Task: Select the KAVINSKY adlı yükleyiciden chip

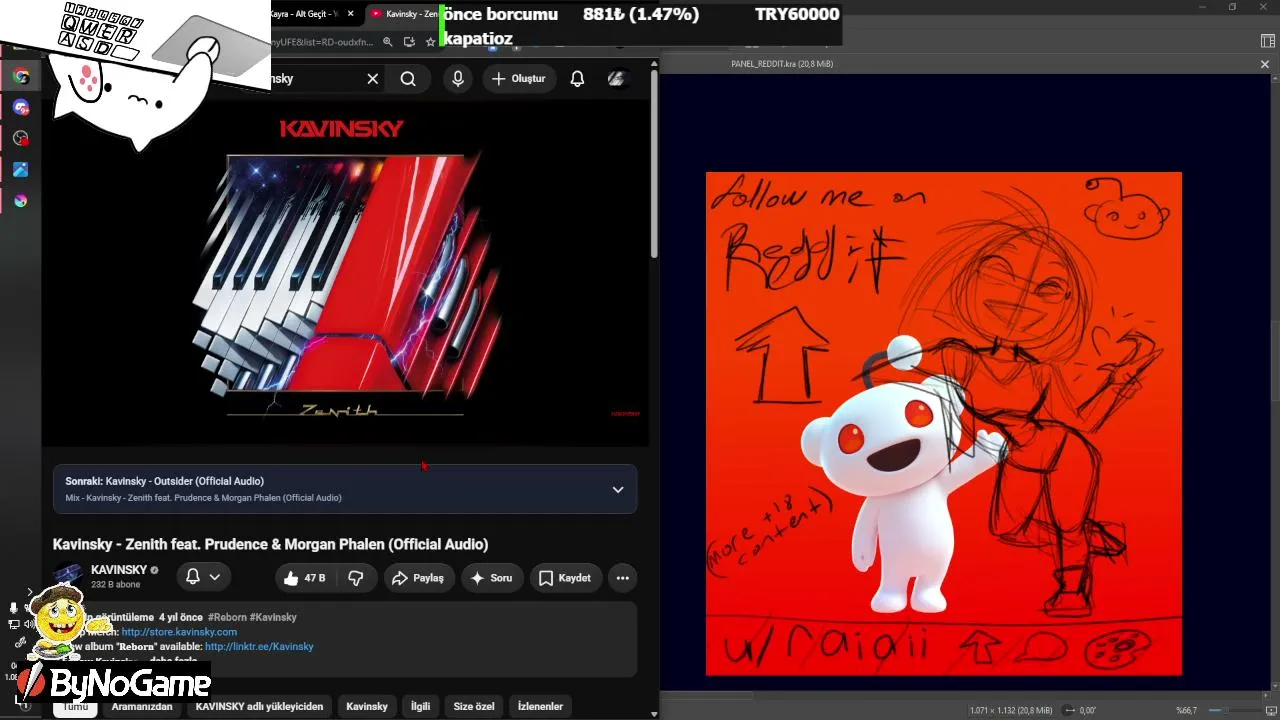Action: [259, 706]
